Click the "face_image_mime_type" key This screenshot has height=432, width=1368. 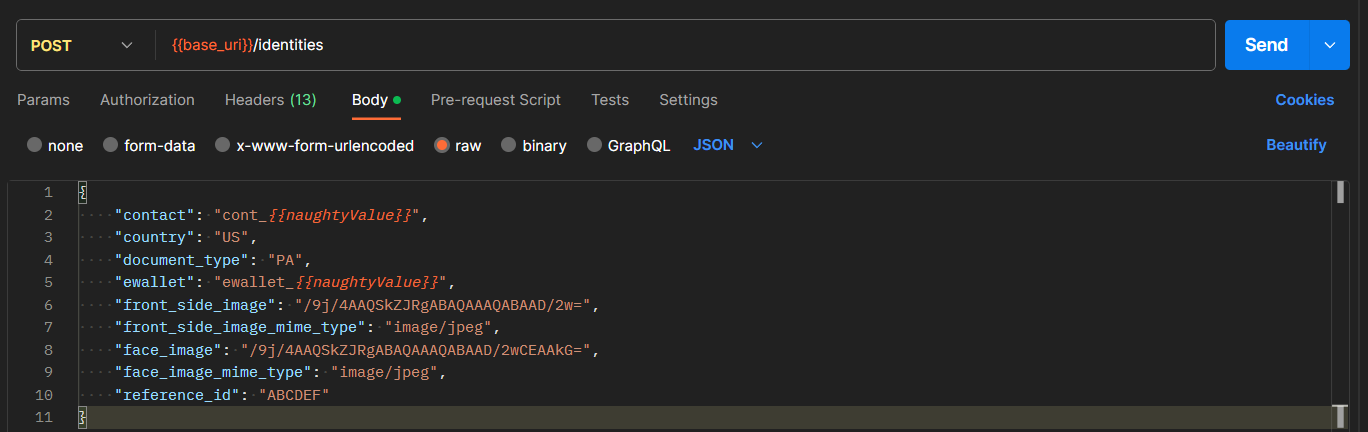pyautogui.click(x=212, y=372)
